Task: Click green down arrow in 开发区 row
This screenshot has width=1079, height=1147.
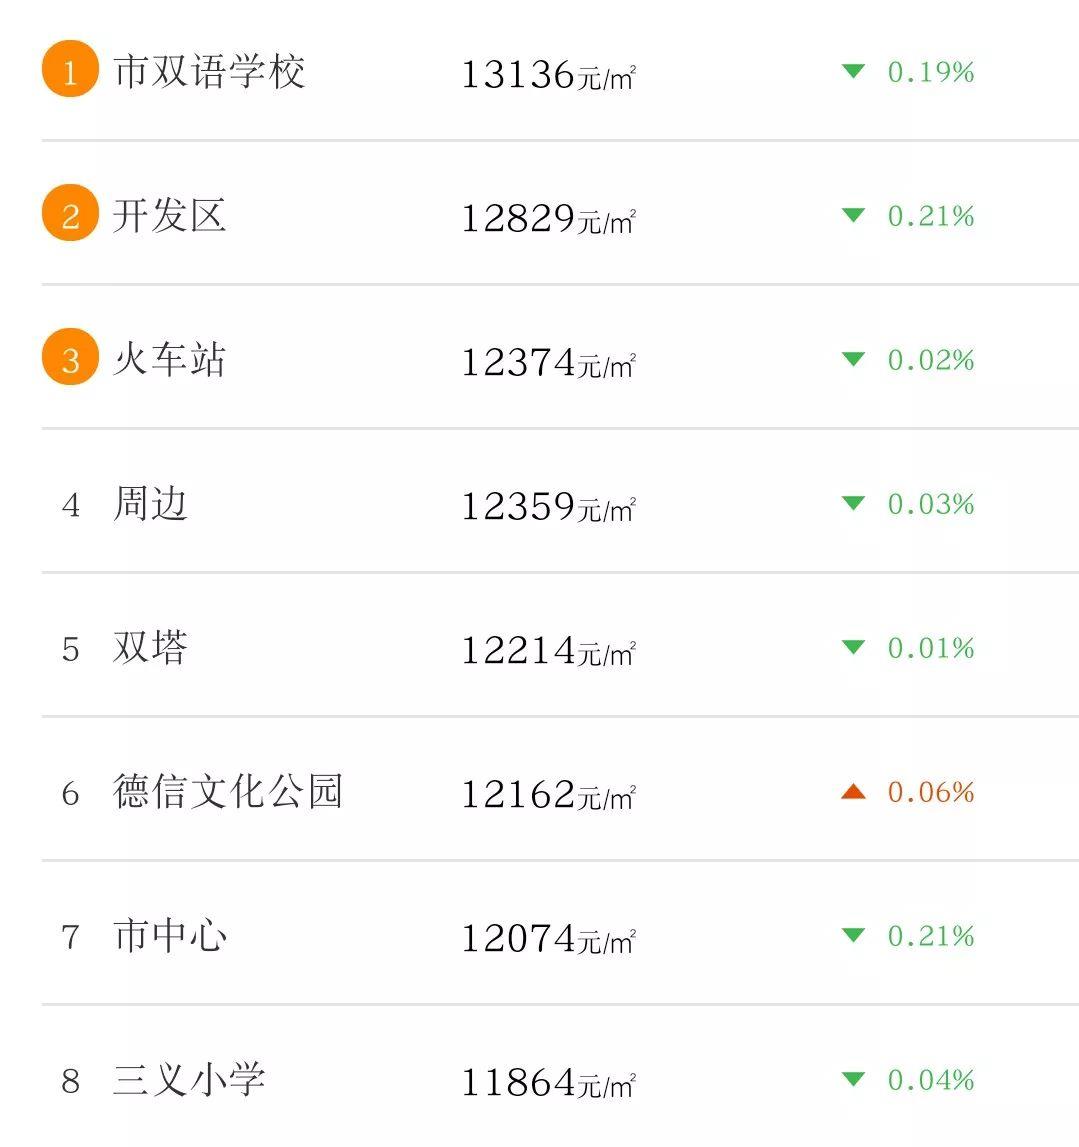Action: [853, 215]
